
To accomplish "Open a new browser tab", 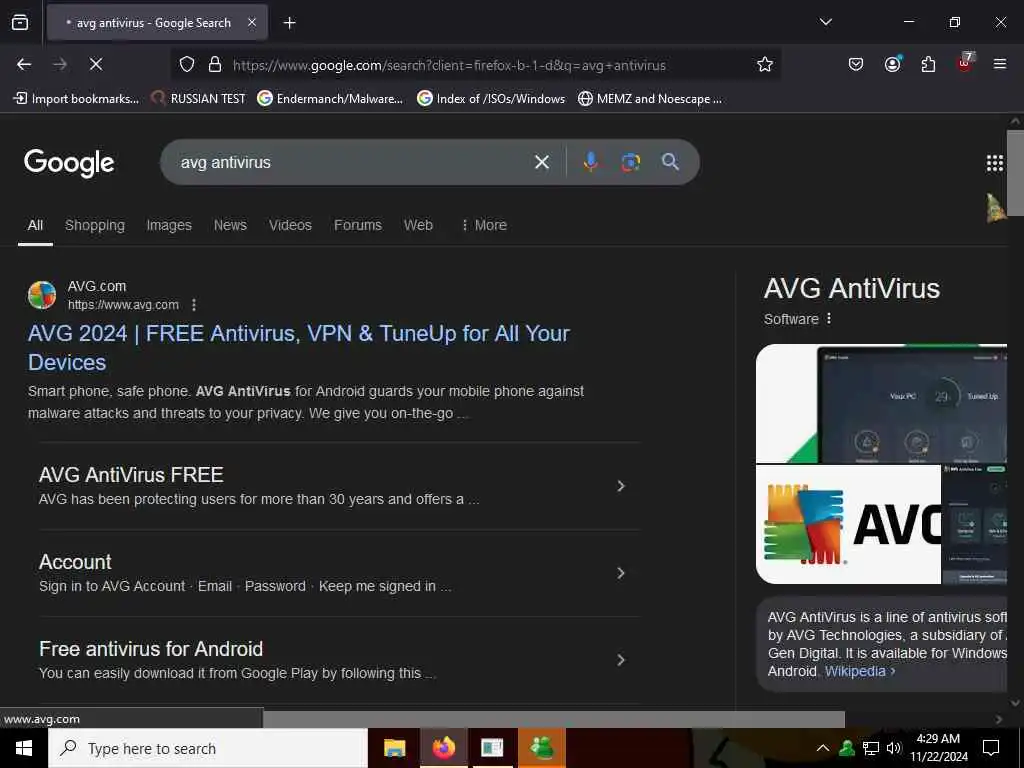I will pyautogui.click(x=289, y=23).
